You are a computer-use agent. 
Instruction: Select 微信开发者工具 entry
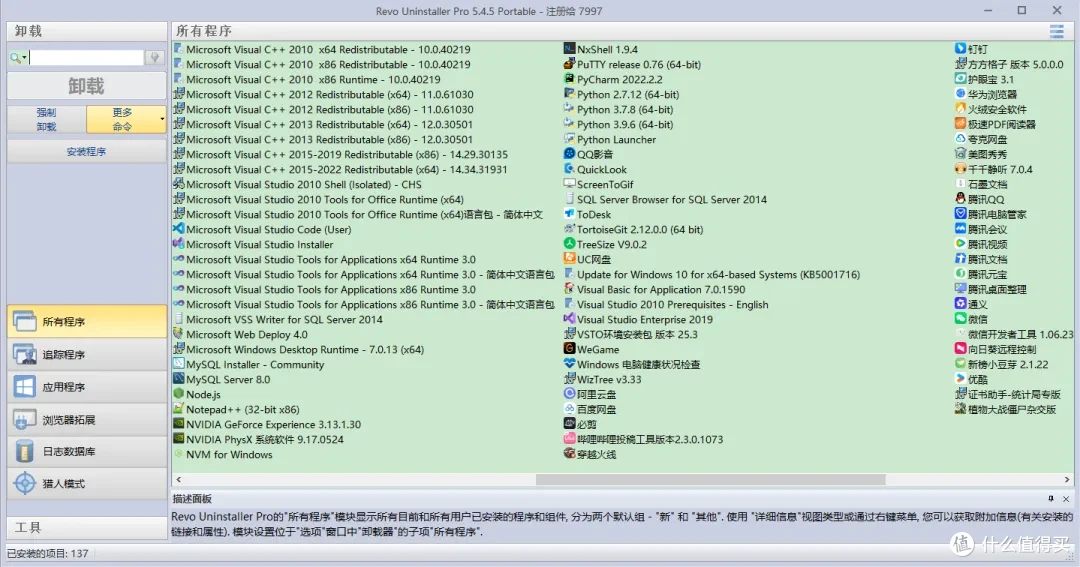[x=1014, y=334]
